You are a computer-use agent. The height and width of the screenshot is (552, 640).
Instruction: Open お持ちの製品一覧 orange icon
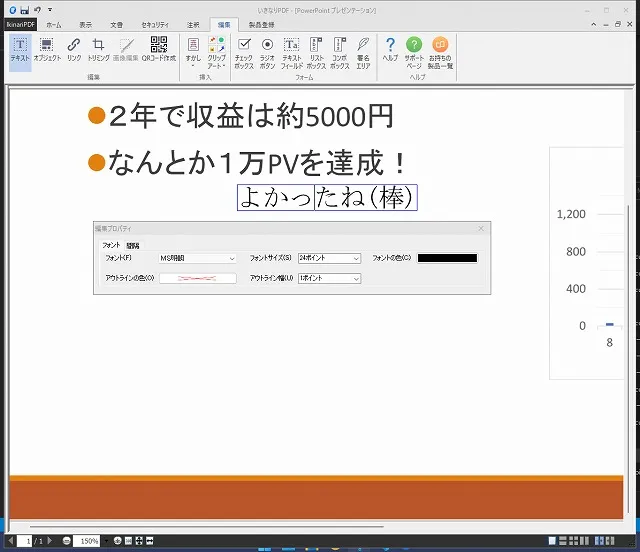(x=440, y=53)
